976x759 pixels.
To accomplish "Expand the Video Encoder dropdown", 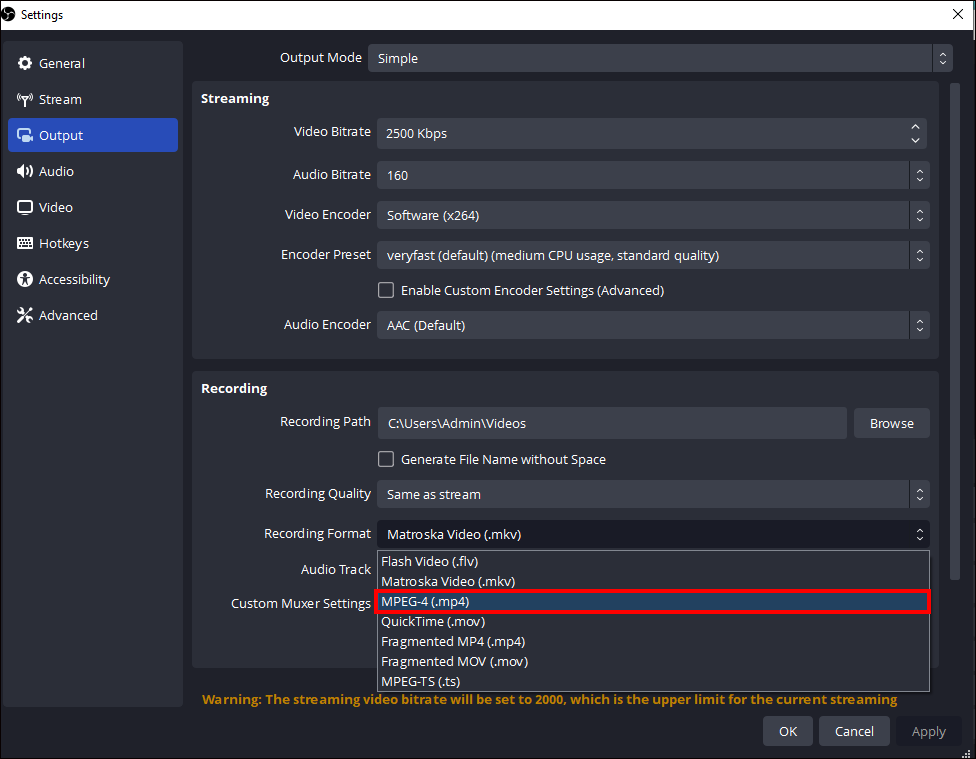I will [x=652, y=215].
